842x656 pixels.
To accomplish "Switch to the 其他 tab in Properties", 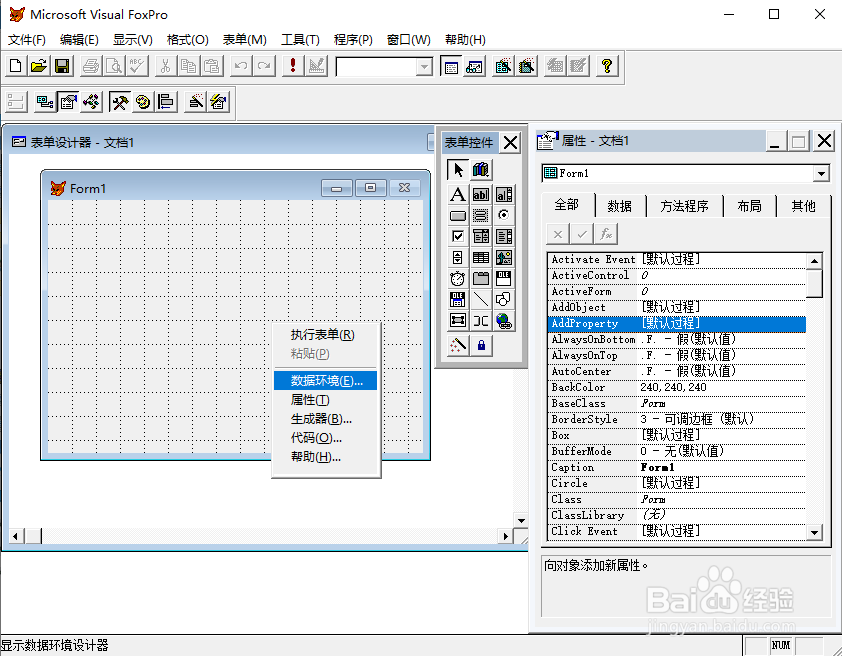I will [x=803, y=206].
